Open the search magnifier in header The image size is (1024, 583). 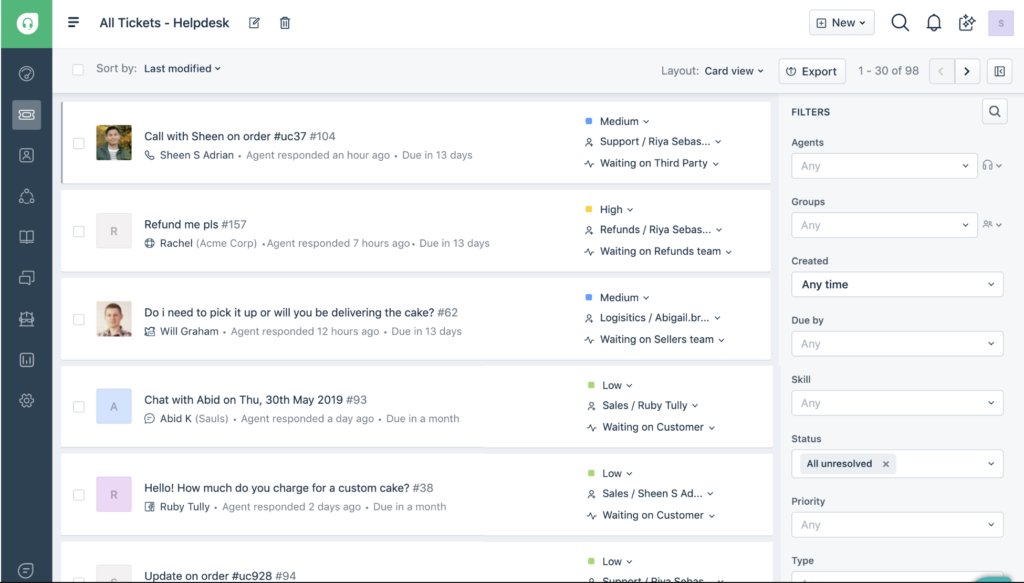900,23
